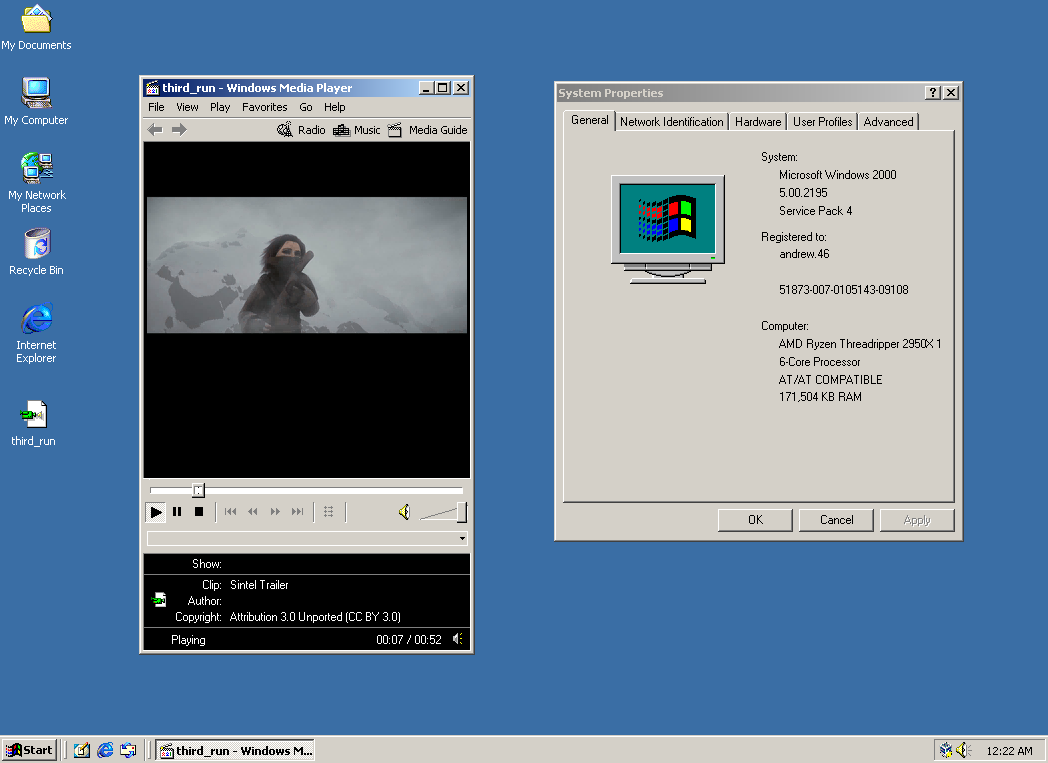Click the Windows logo monitor image
Screen dimensions: 1048x763
click(x=668, y=229)
